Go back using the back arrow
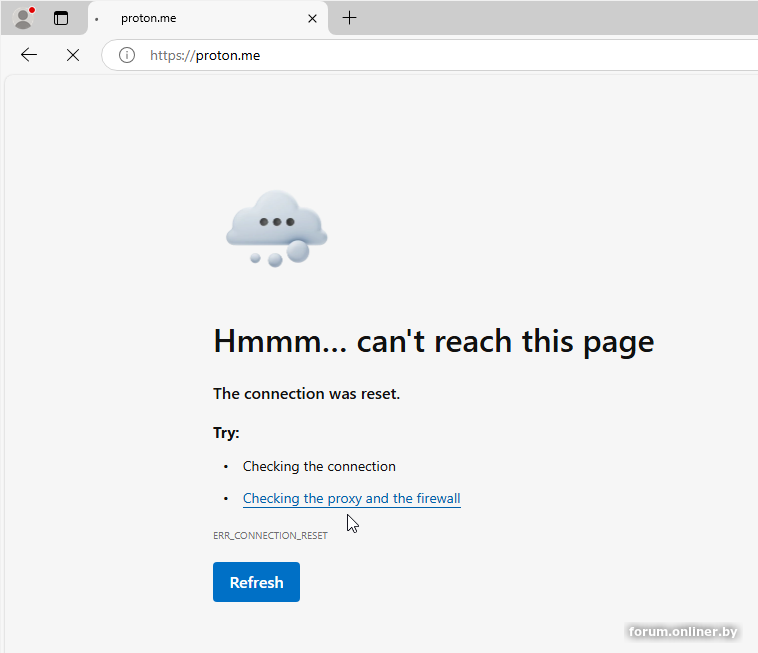758x653 pixels. pyautogui.click(x=29, y=55)
